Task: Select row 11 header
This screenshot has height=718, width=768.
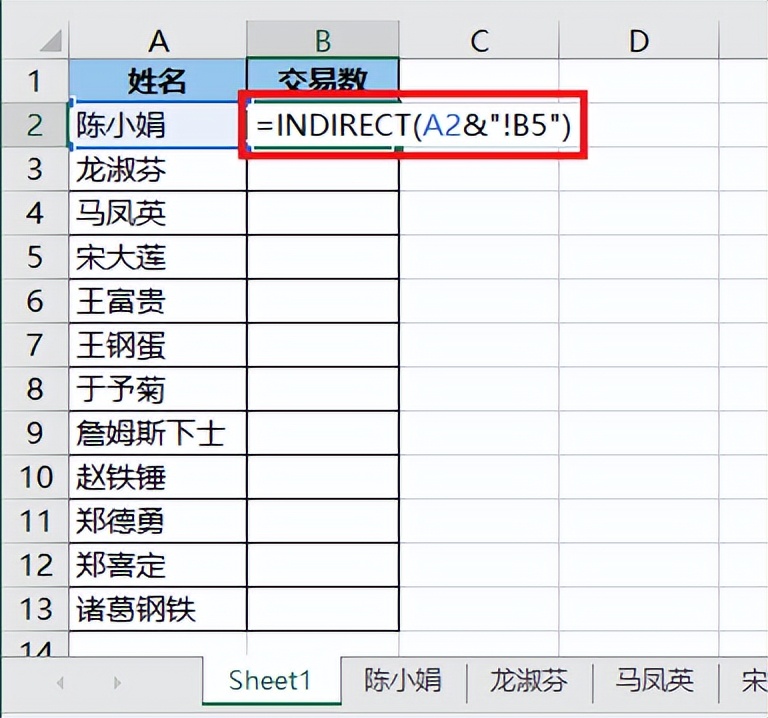Action: [x=34, y=521]
